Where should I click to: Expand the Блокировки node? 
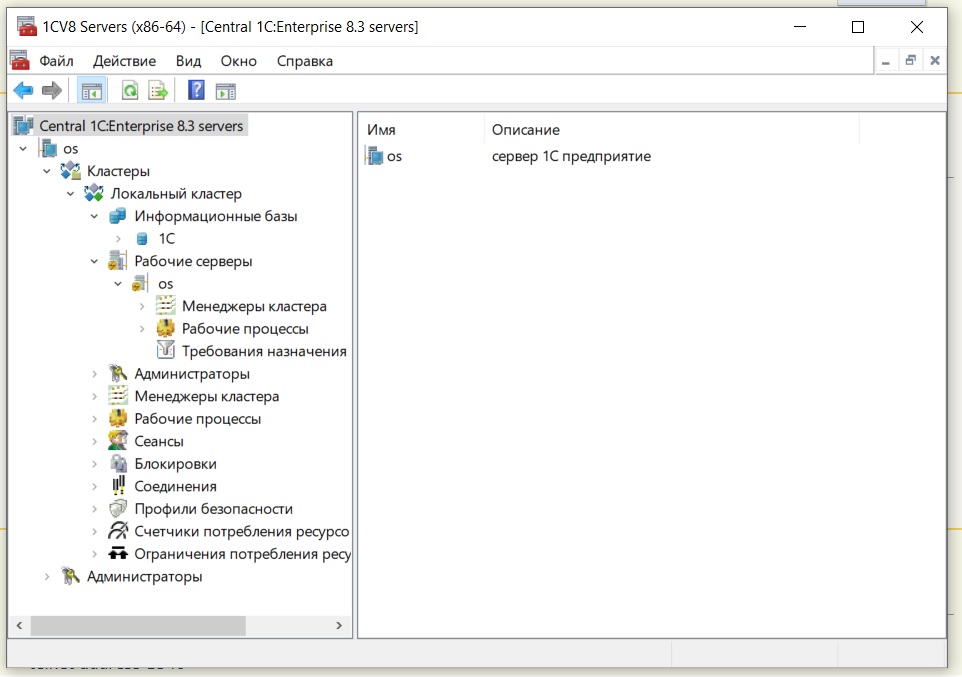pyautogui.click(x=94, y=464)
